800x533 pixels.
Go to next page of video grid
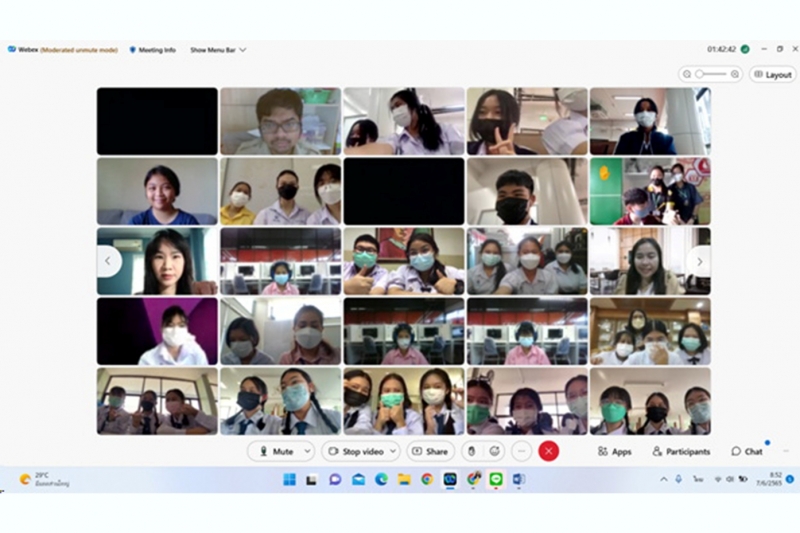click(699, 261)
